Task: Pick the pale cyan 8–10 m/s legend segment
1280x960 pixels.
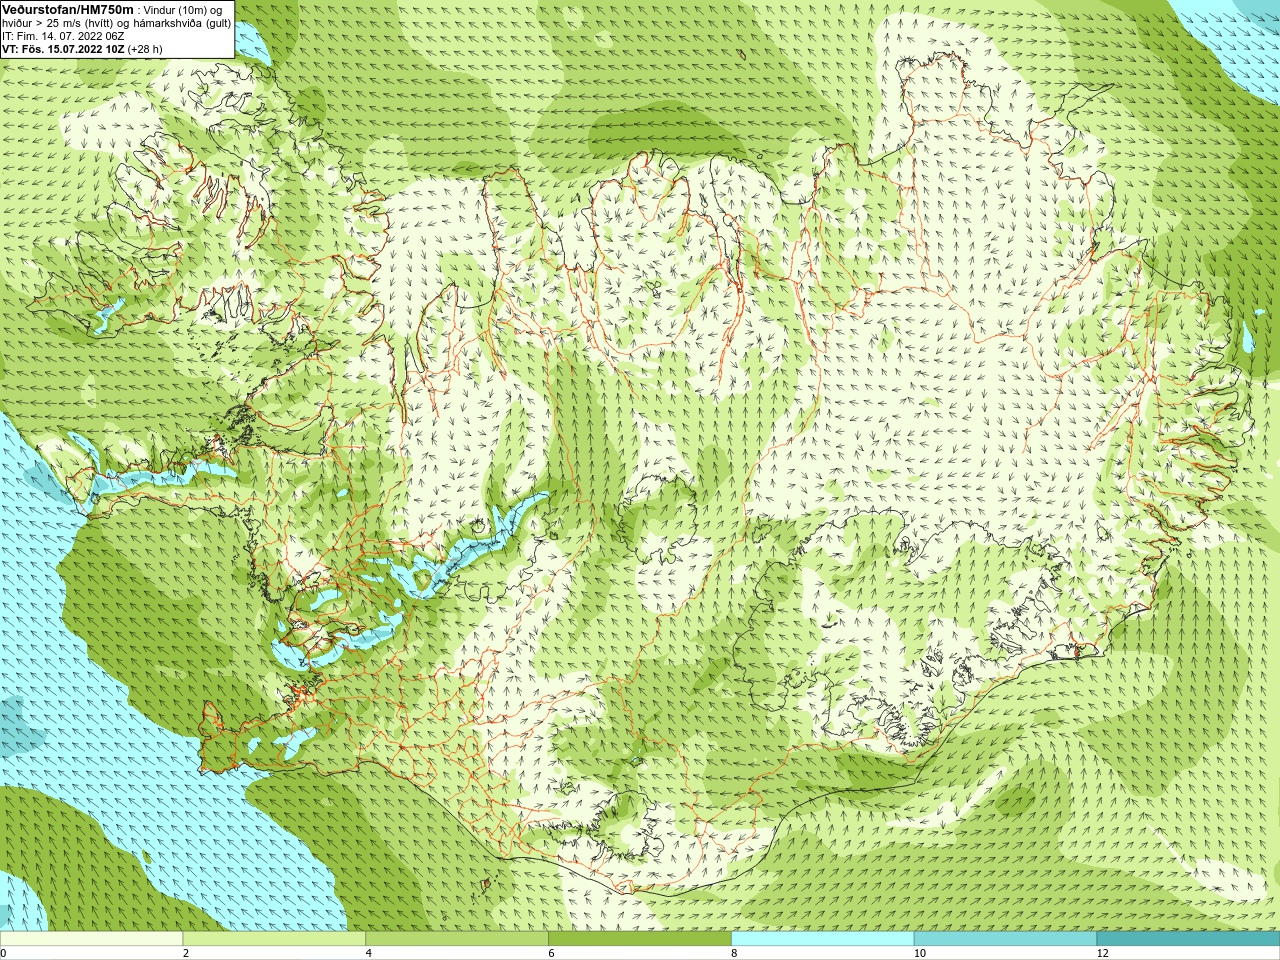Action: pos(822,939)
